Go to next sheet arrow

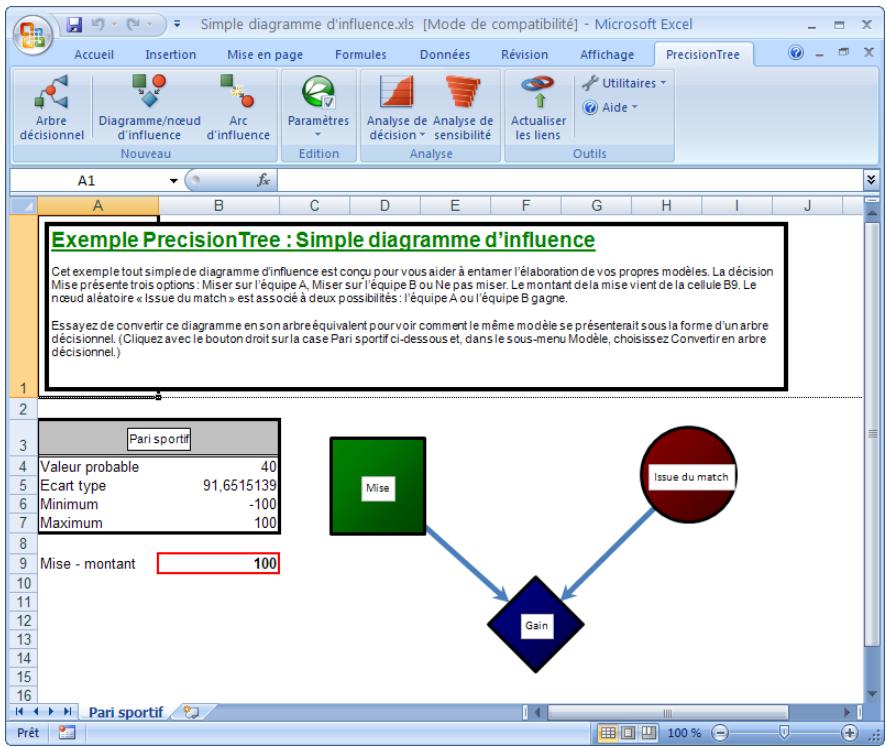click(51, 711)
